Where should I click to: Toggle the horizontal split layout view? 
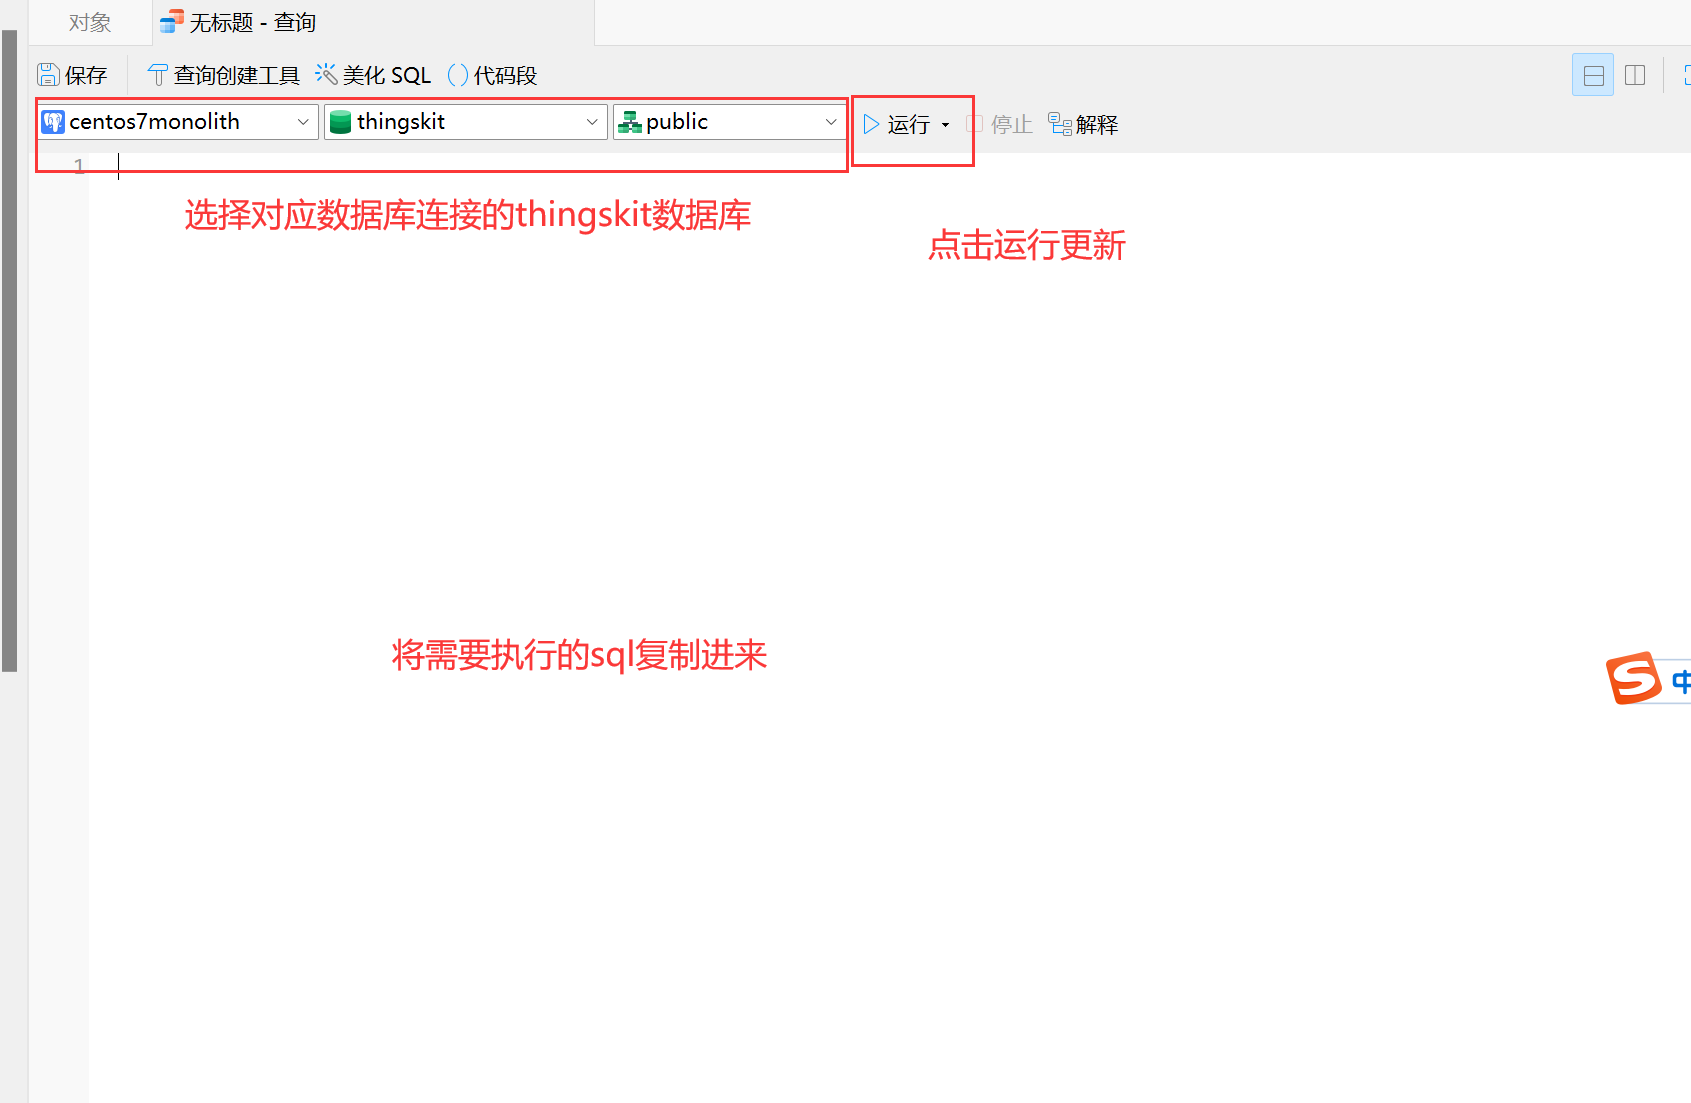(x=1593, y=75)
